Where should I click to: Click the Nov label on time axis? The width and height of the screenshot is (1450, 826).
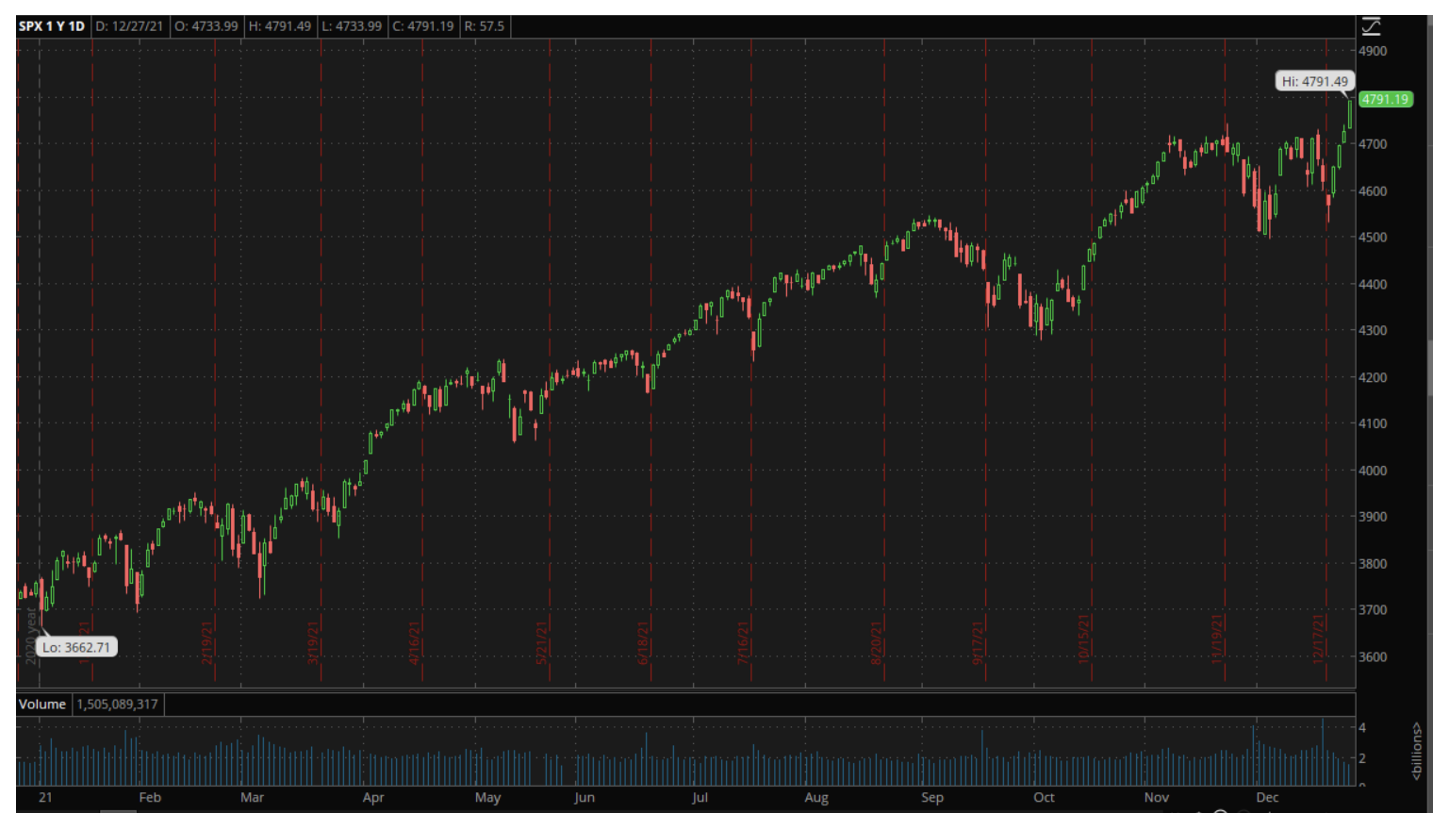(1157, 798)
